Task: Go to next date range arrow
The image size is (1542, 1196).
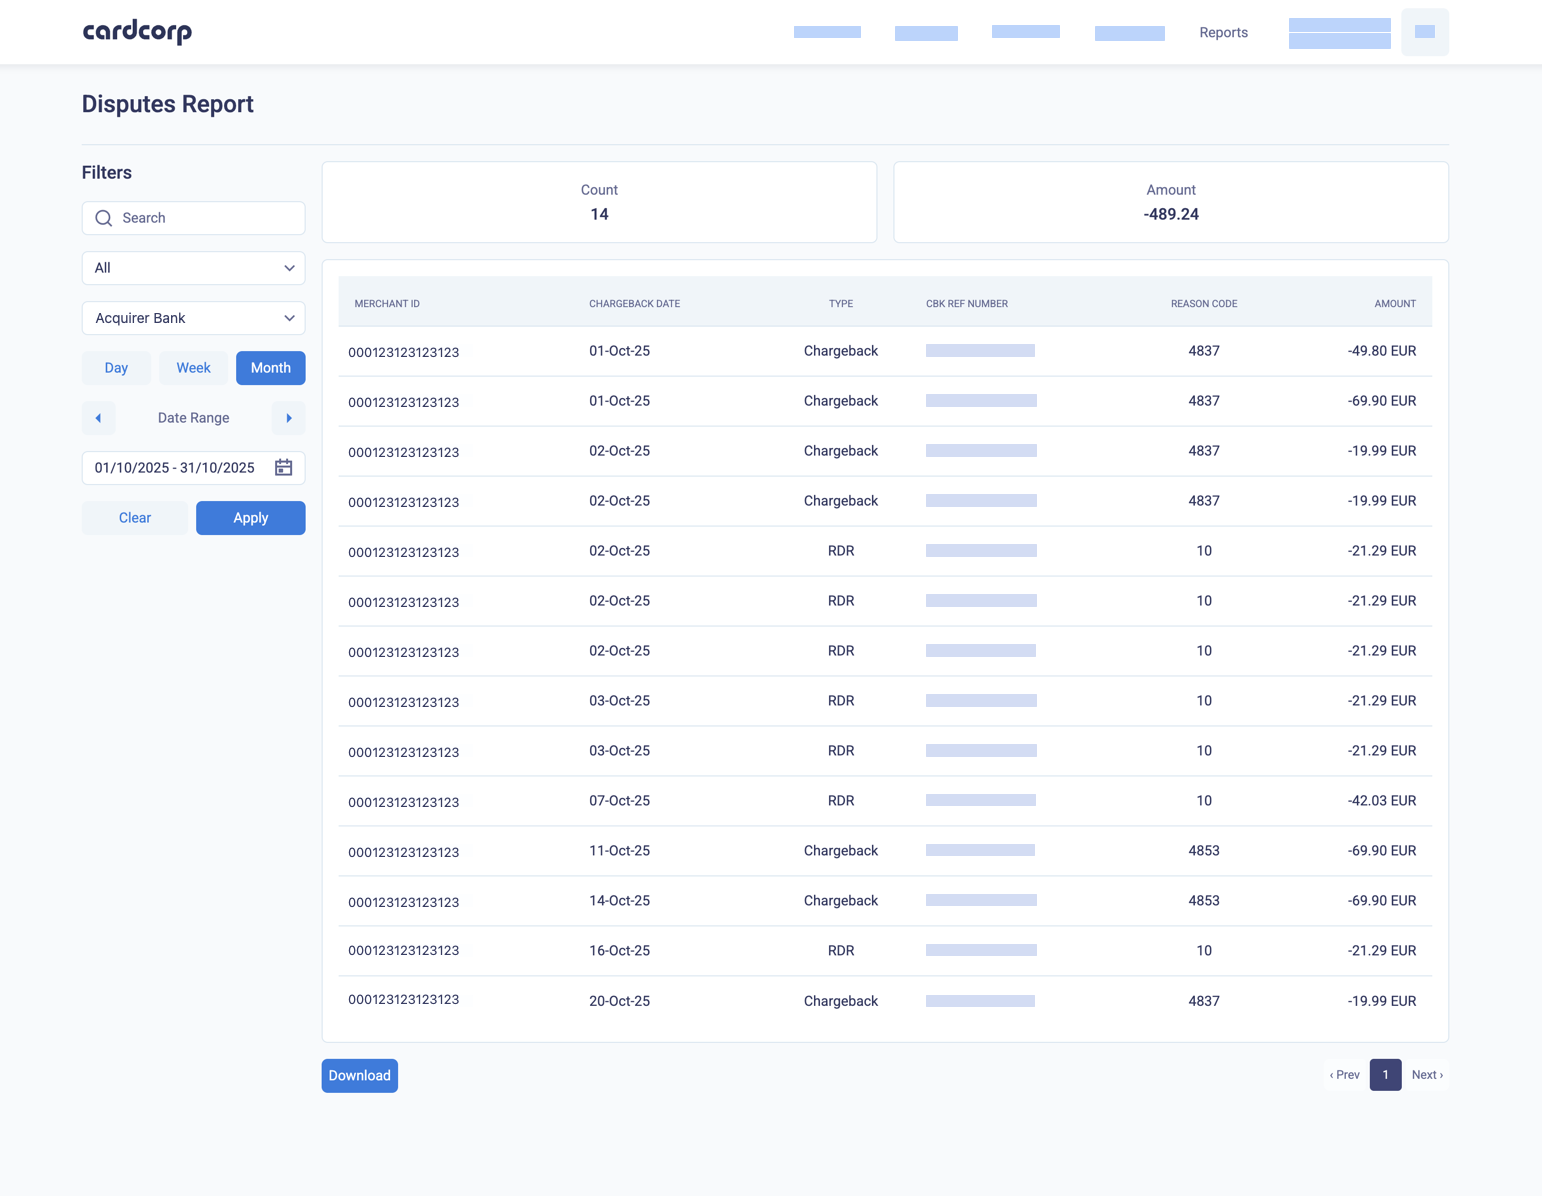Action: coord(289,418)
